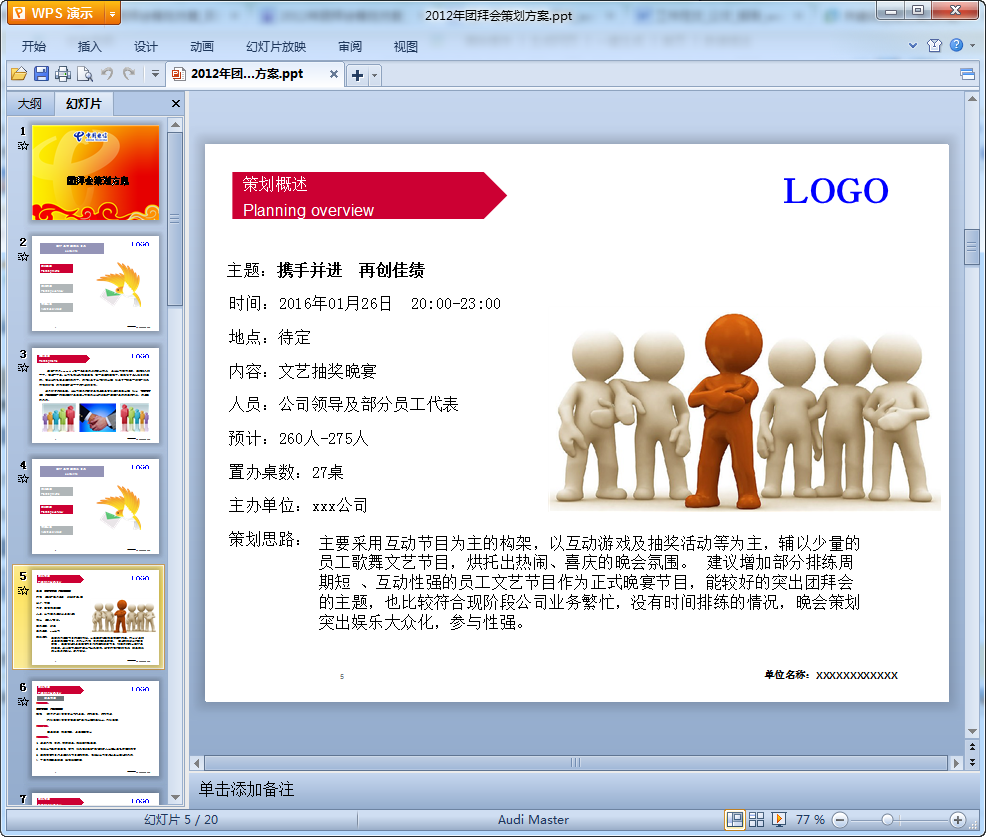Click the 单击添加备注 notes field
Image resolution: width=986 pixels, height=837 pixels.
[x=585, y=789]
